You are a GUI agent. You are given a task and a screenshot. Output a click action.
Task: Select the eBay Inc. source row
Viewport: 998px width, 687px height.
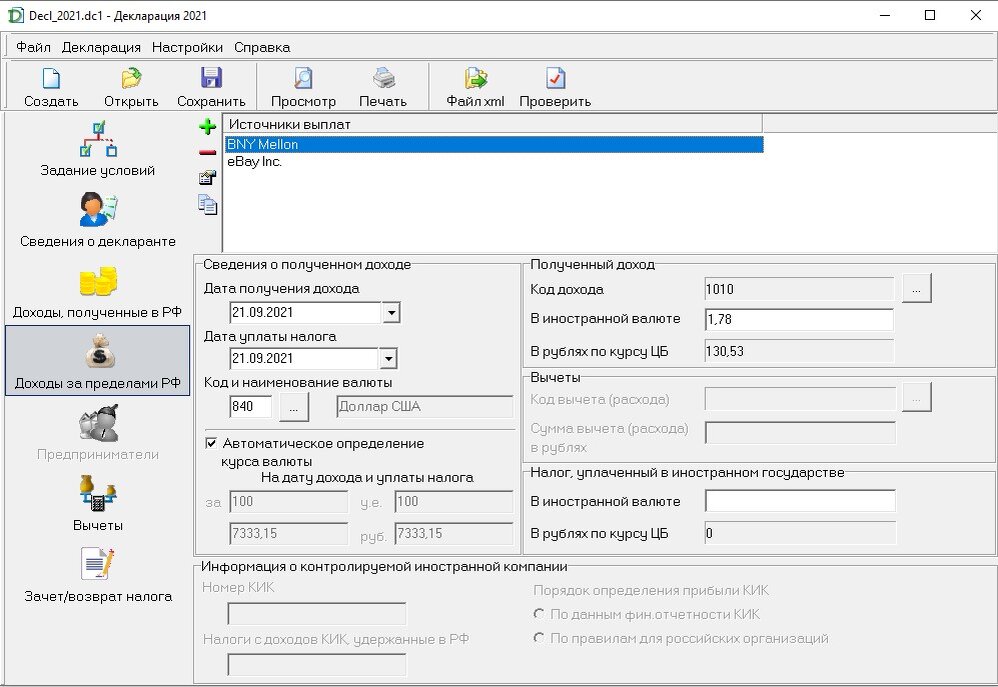click(x=494, y=162)
